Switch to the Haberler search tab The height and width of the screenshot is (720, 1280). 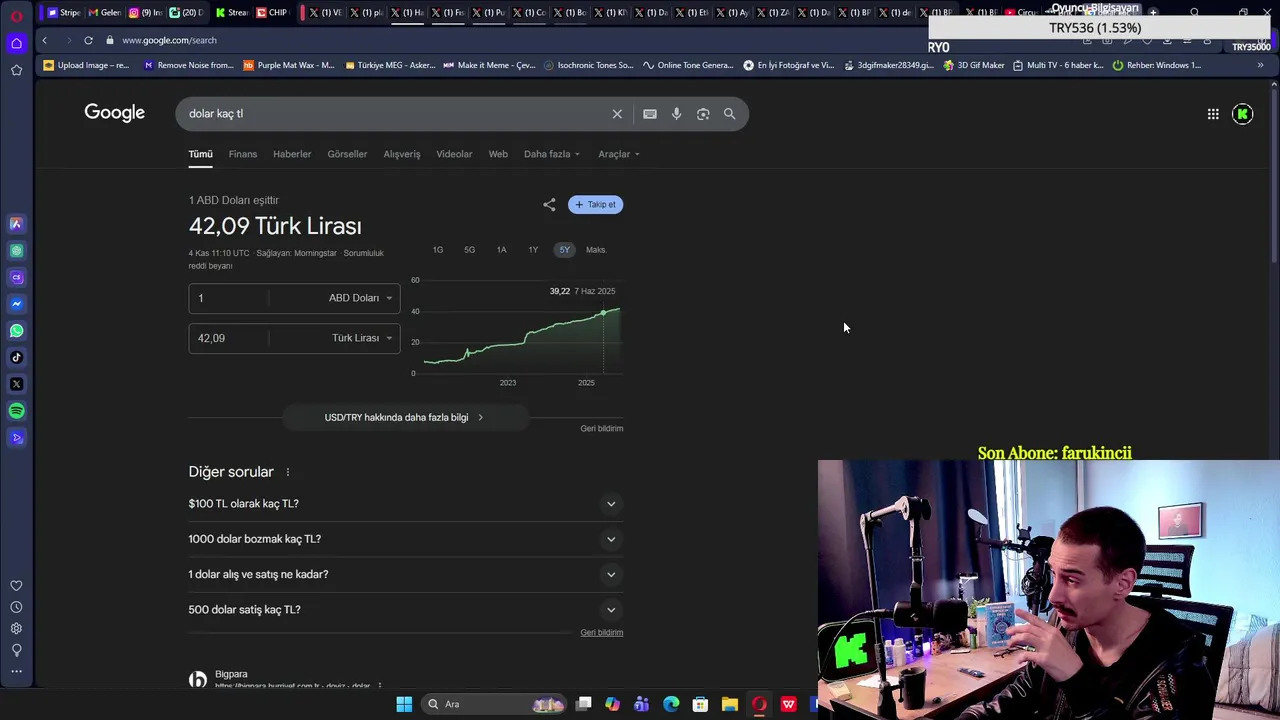[292, 154]
